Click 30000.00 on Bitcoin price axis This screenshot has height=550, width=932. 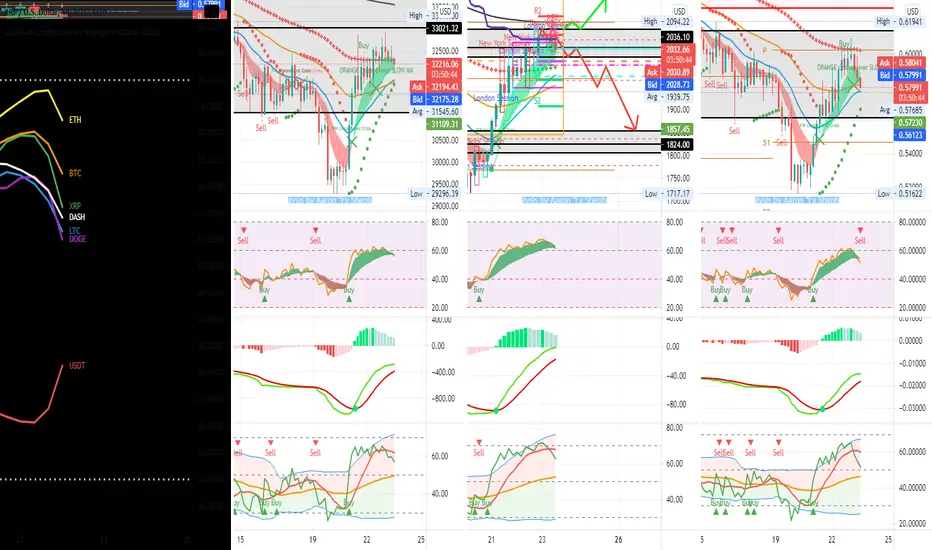445,162
